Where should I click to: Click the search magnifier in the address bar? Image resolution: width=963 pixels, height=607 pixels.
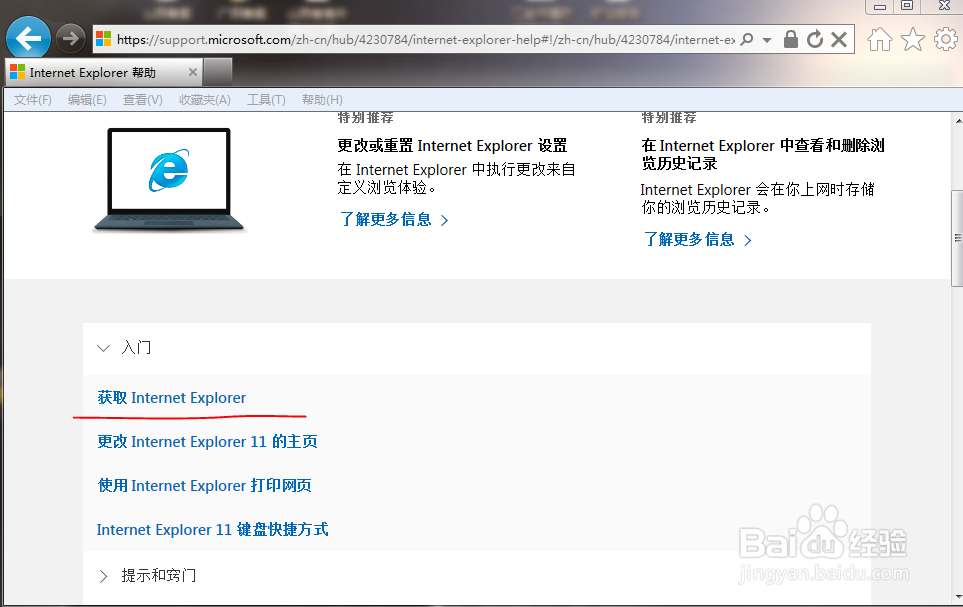tap(746, 39)
